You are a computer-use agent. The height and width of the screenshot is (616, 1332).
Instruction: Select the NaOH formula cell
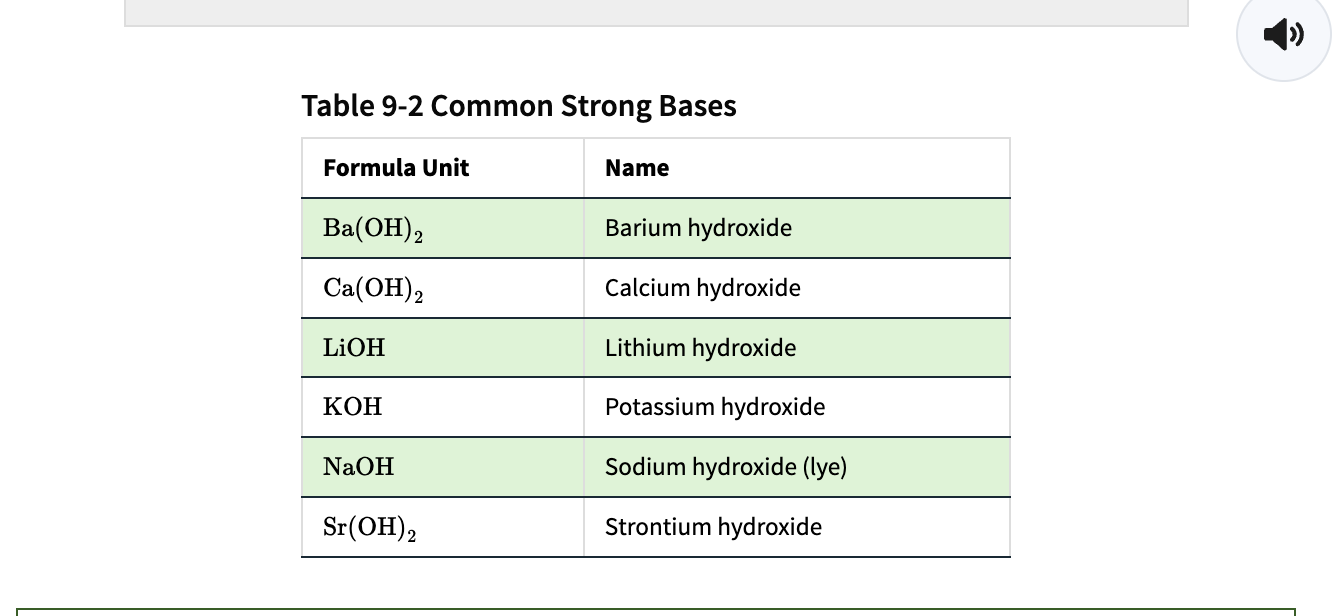click(443, 467)
